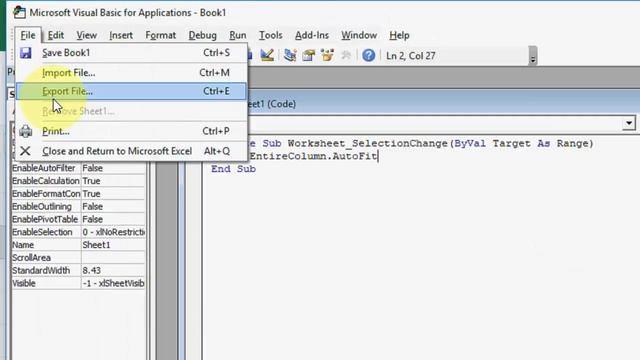The width and height of the screenshot is (640, 360).
Task: Click the empty ScrollArea value field
Action: point(113,258)
